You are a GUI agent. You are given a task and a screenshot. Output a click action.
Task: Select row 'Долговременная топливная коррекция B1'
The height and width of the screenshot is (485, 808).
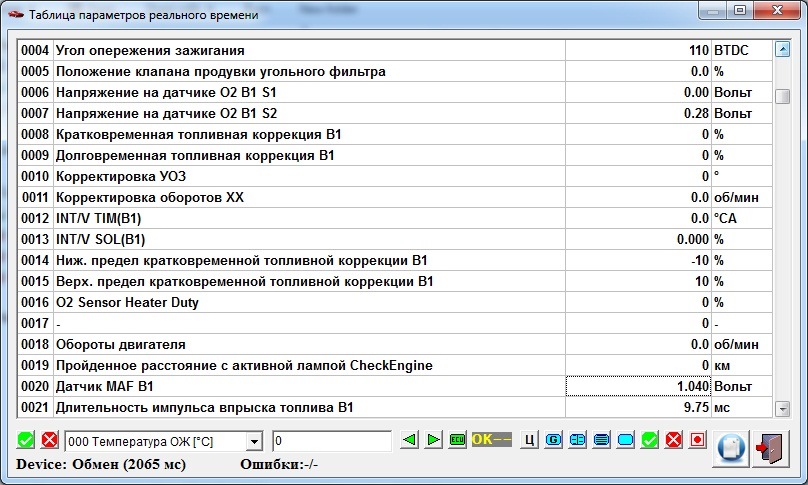click(x=395, y=155)
